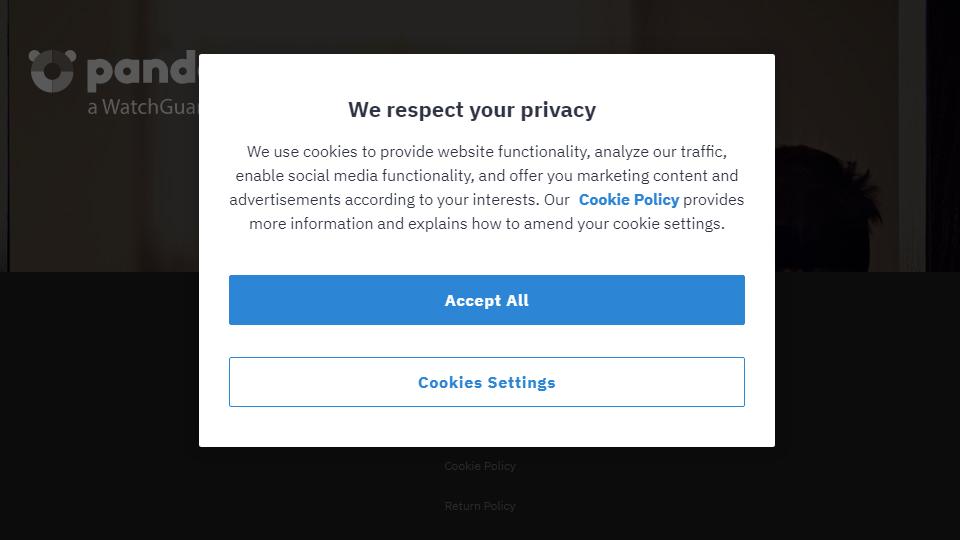Click the 'We respect your privacy' heading

[x=472, y=110]
